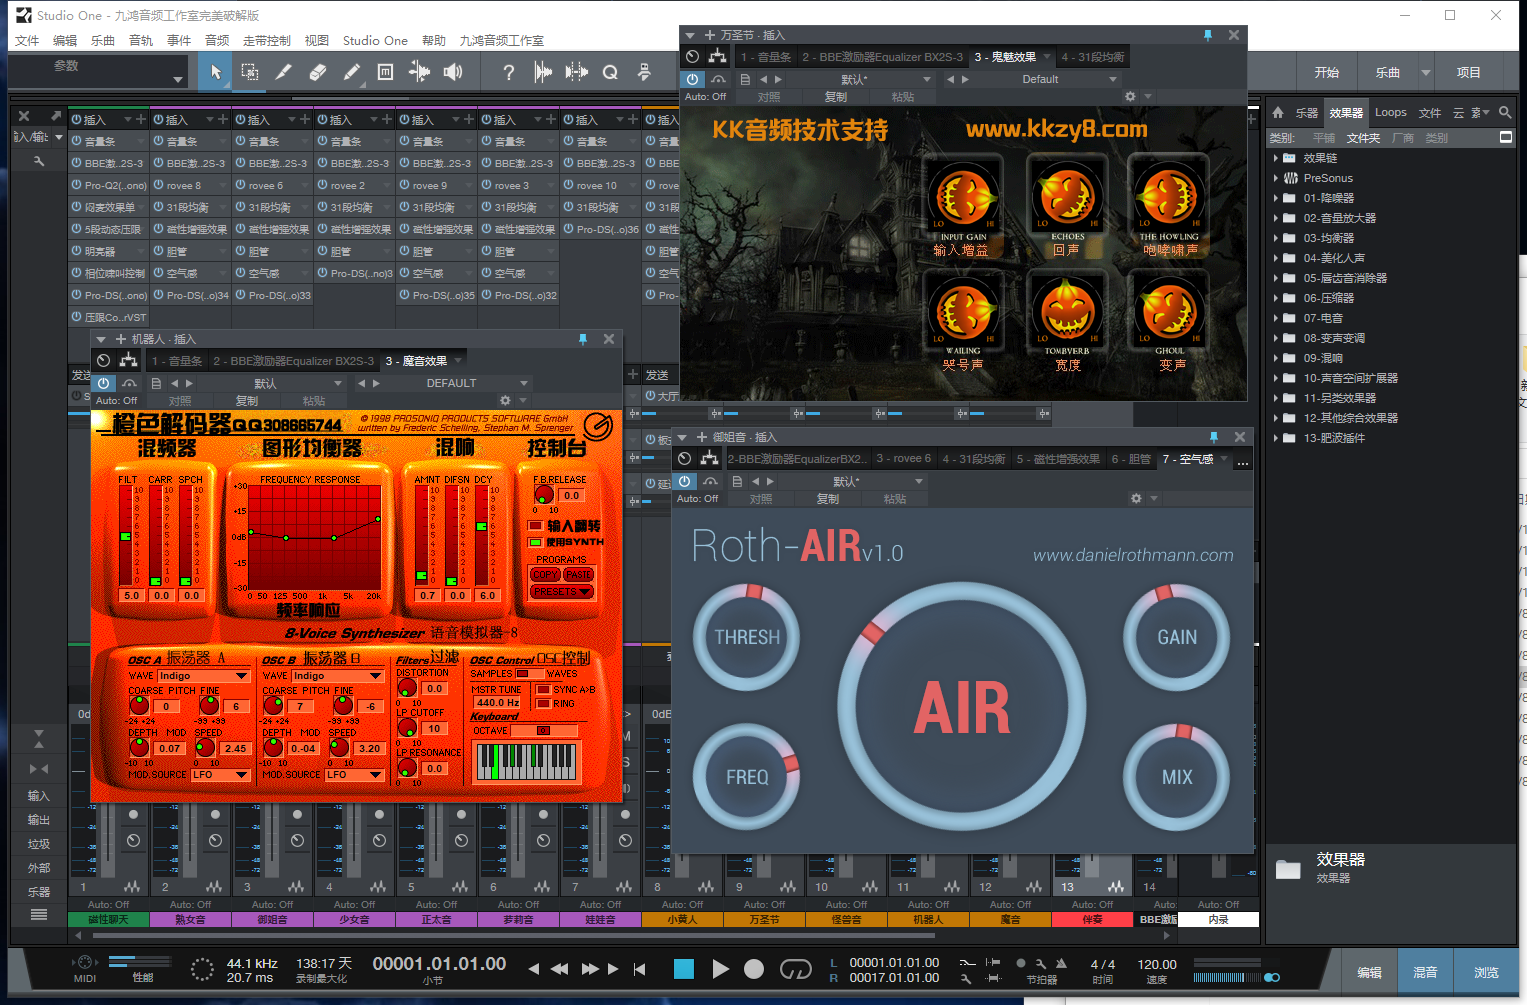Expand the 03-均衡器 folder

(x=1276, y=238)
